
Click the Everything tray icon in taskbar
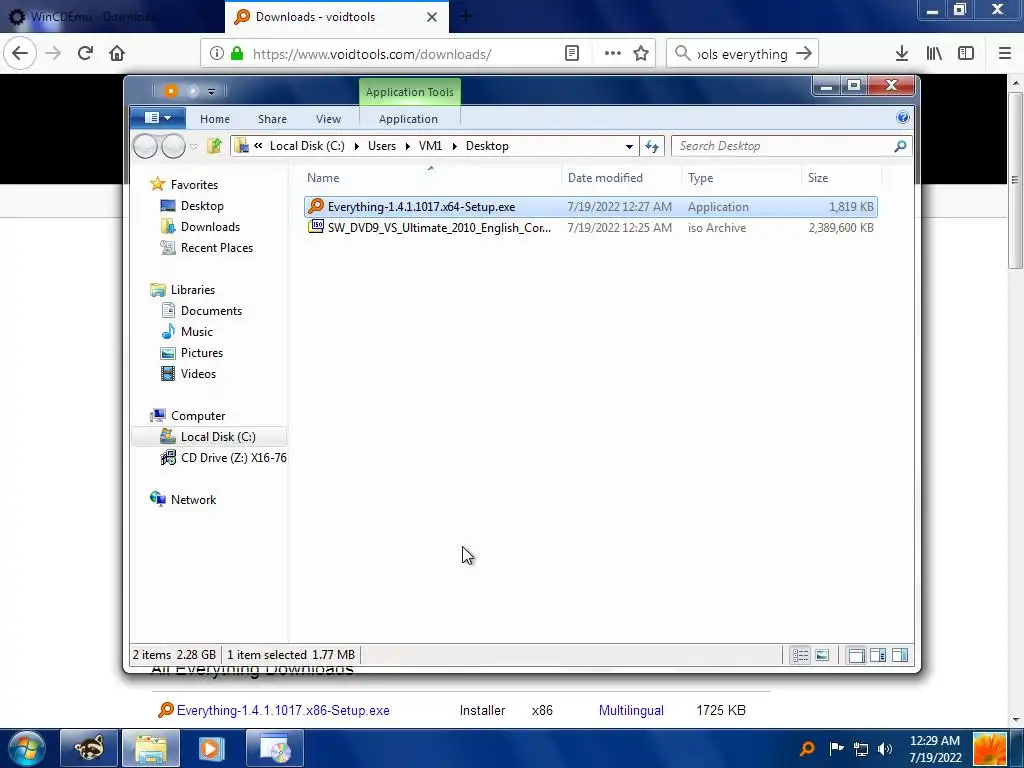[807, 749]
